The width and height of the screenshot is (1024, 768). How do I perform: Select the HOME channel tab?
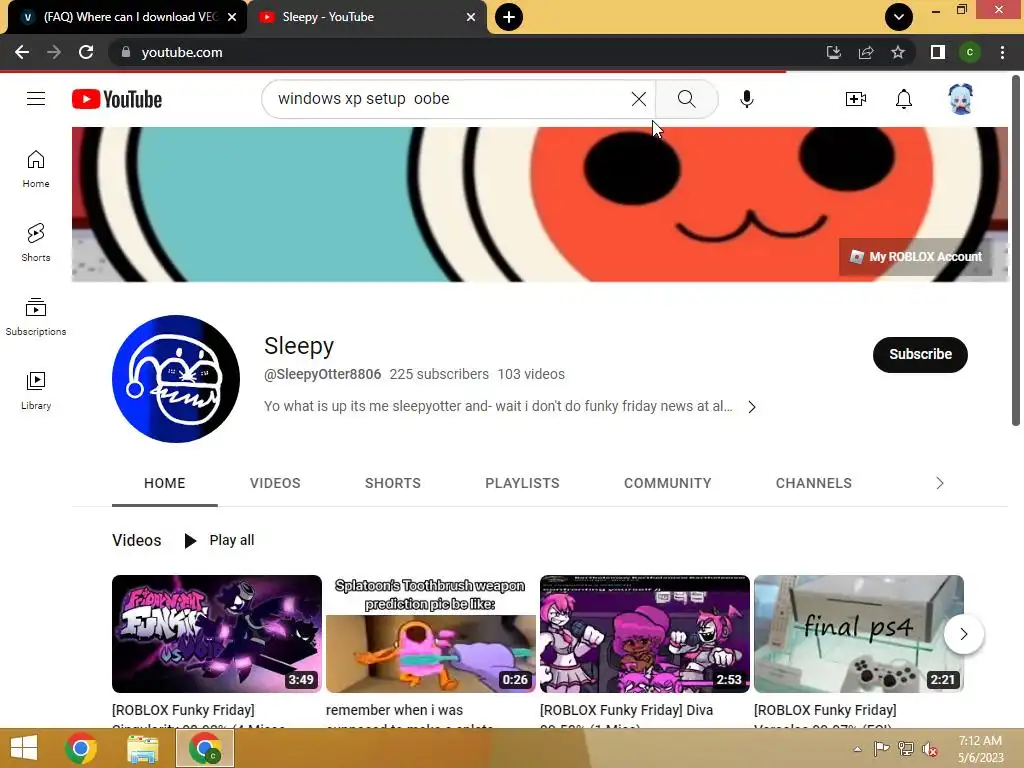tap(165, 483)
